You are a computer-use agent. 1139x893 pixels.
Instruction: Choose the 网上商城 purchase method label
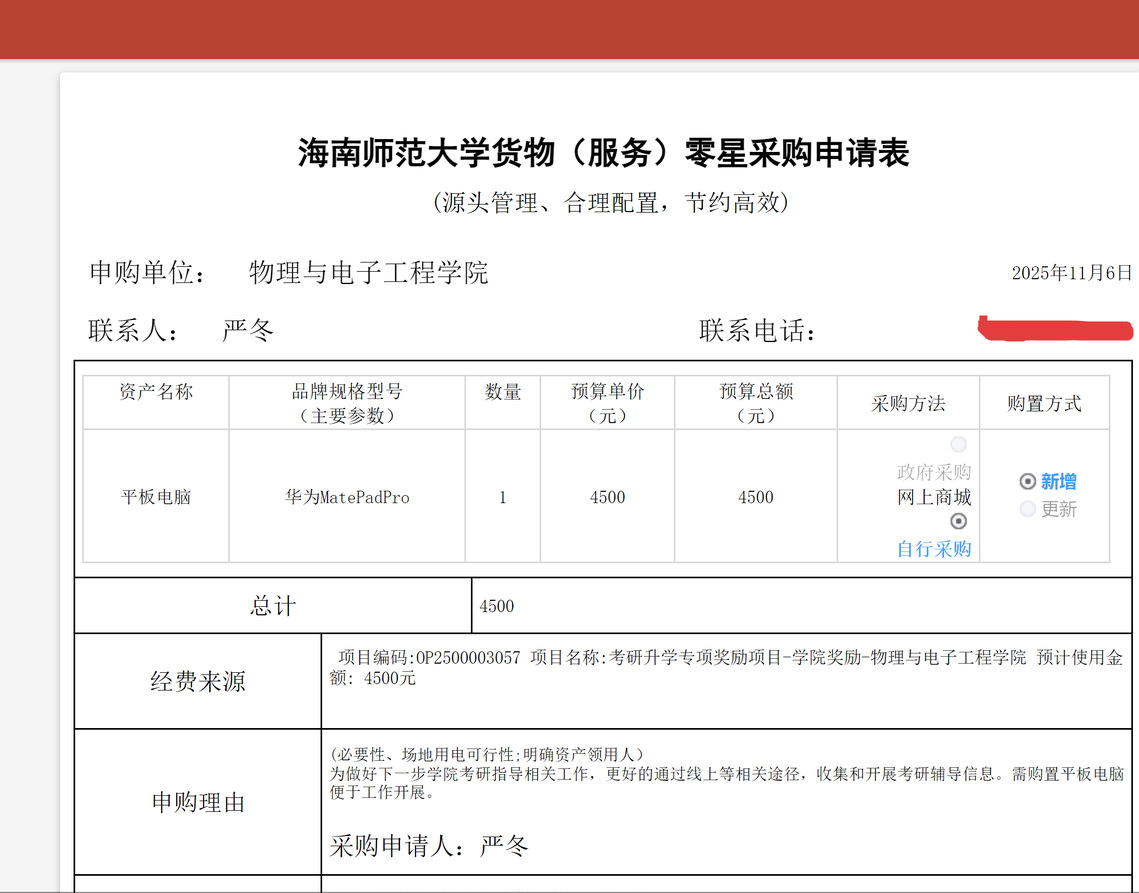(934, 497)
